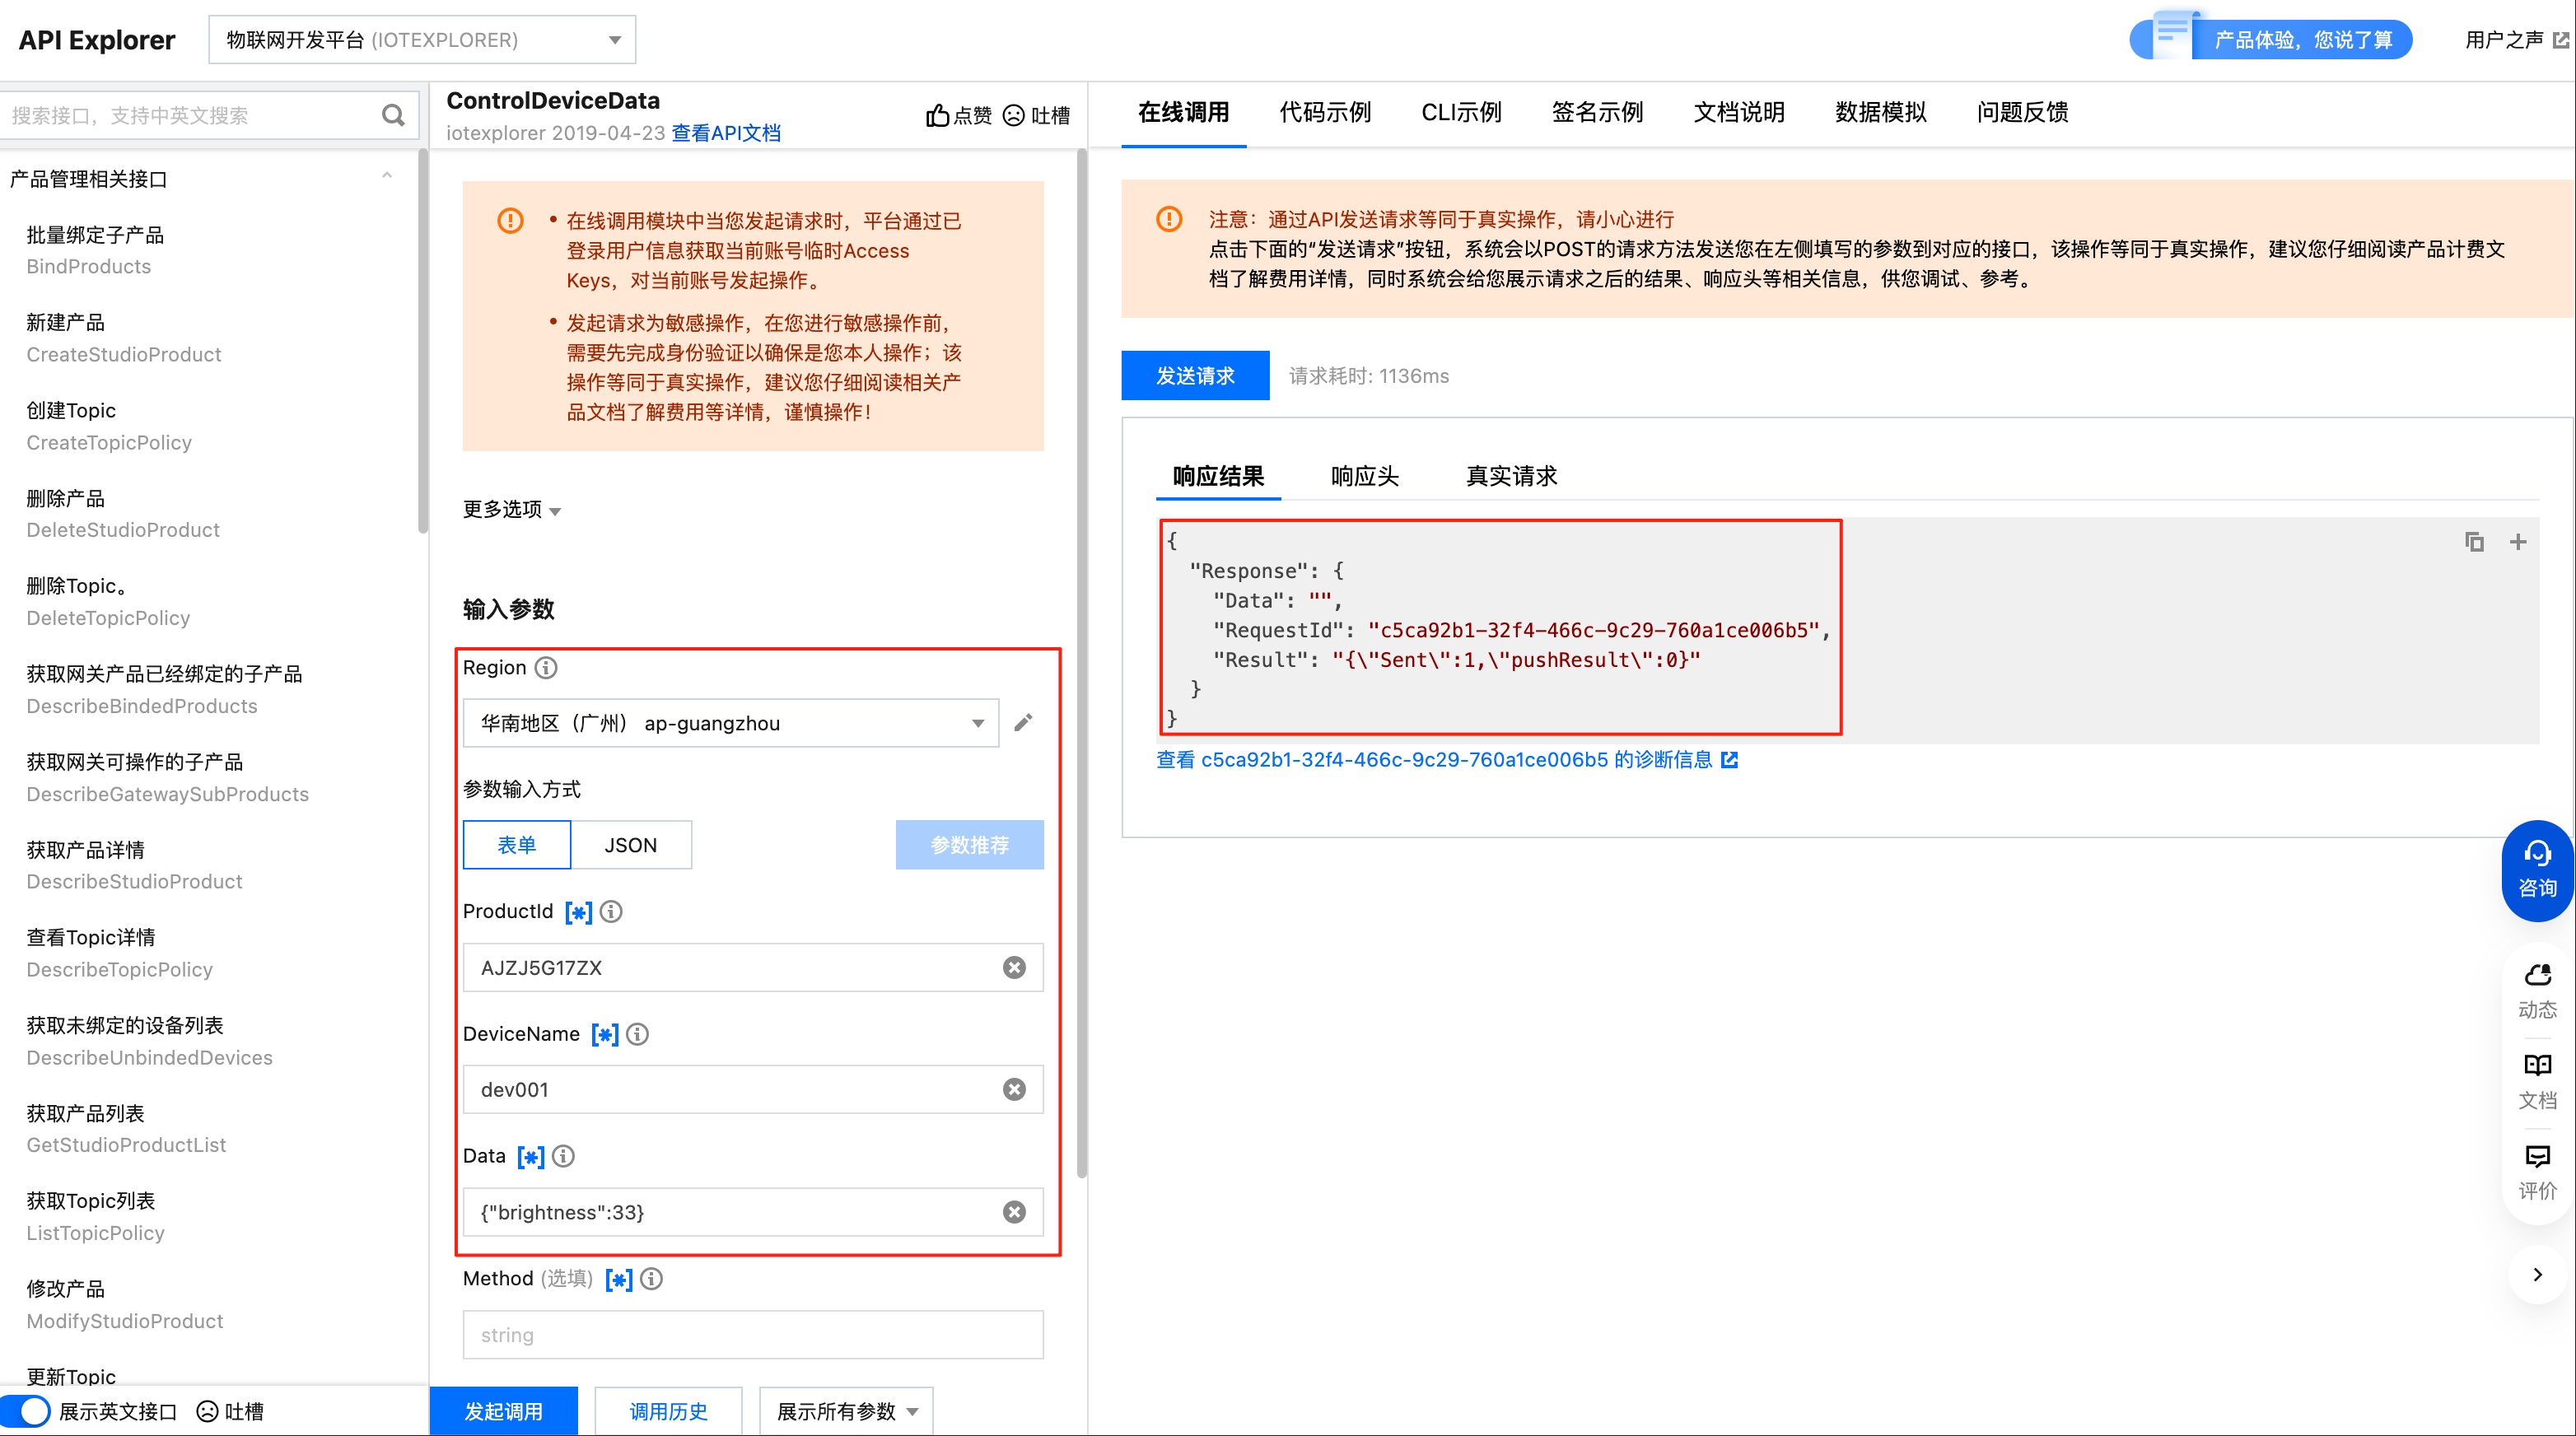Select the 表单 parameter input mode
This screenshot has width=2576, height=1436.
point(517,845)
